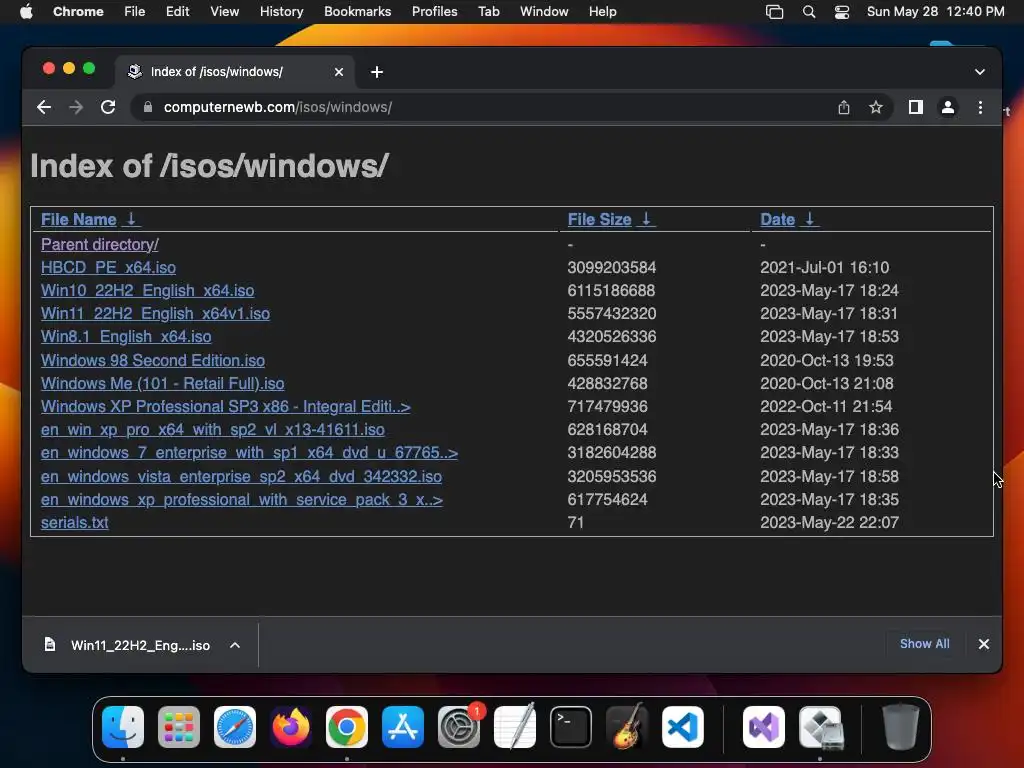The image size is (1024, 768).
Task: Click the screen mirroring menu bar icon
Action: (x=775, y=12)
